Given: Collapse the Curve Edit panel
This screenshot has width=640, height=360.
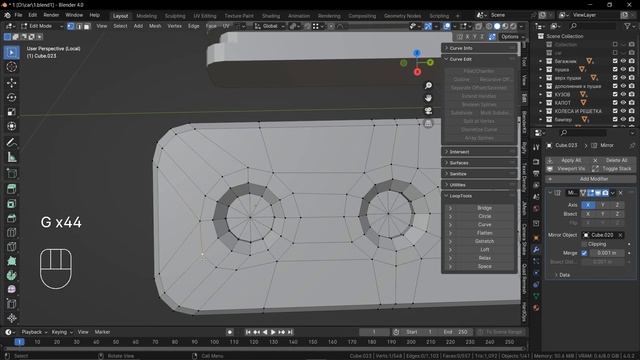Looking at the screenshot, I should tap(480, 59).
